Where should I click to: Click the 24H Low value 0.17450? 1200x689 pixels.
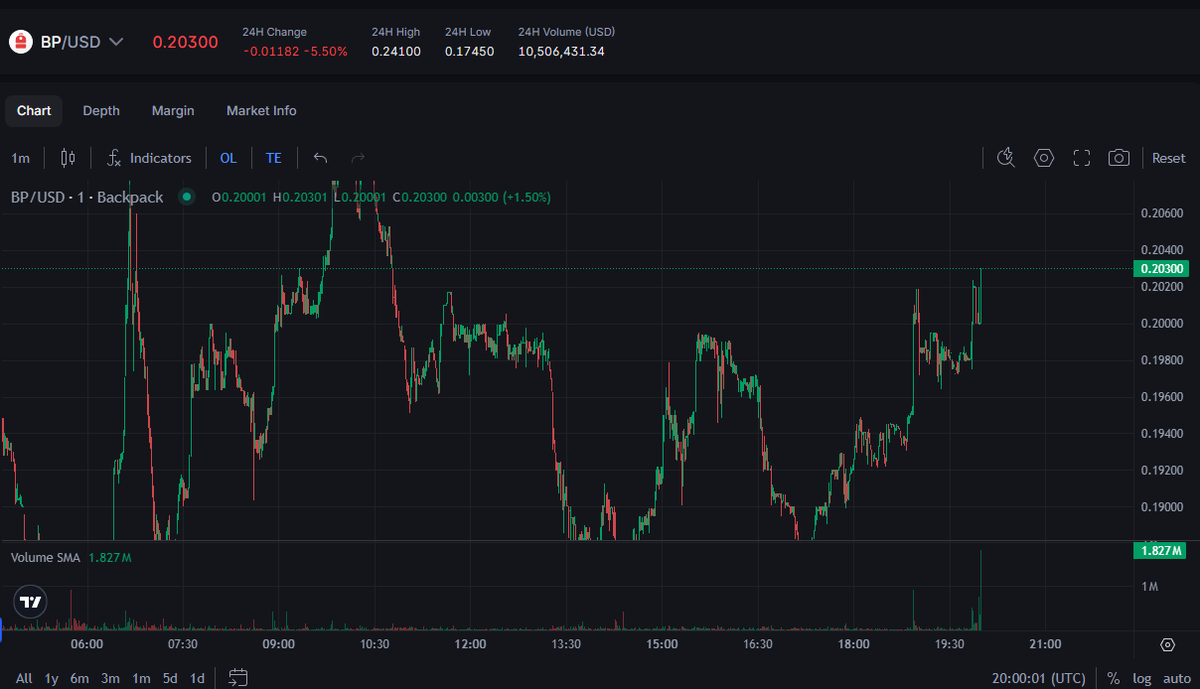[x=470, y=51]
